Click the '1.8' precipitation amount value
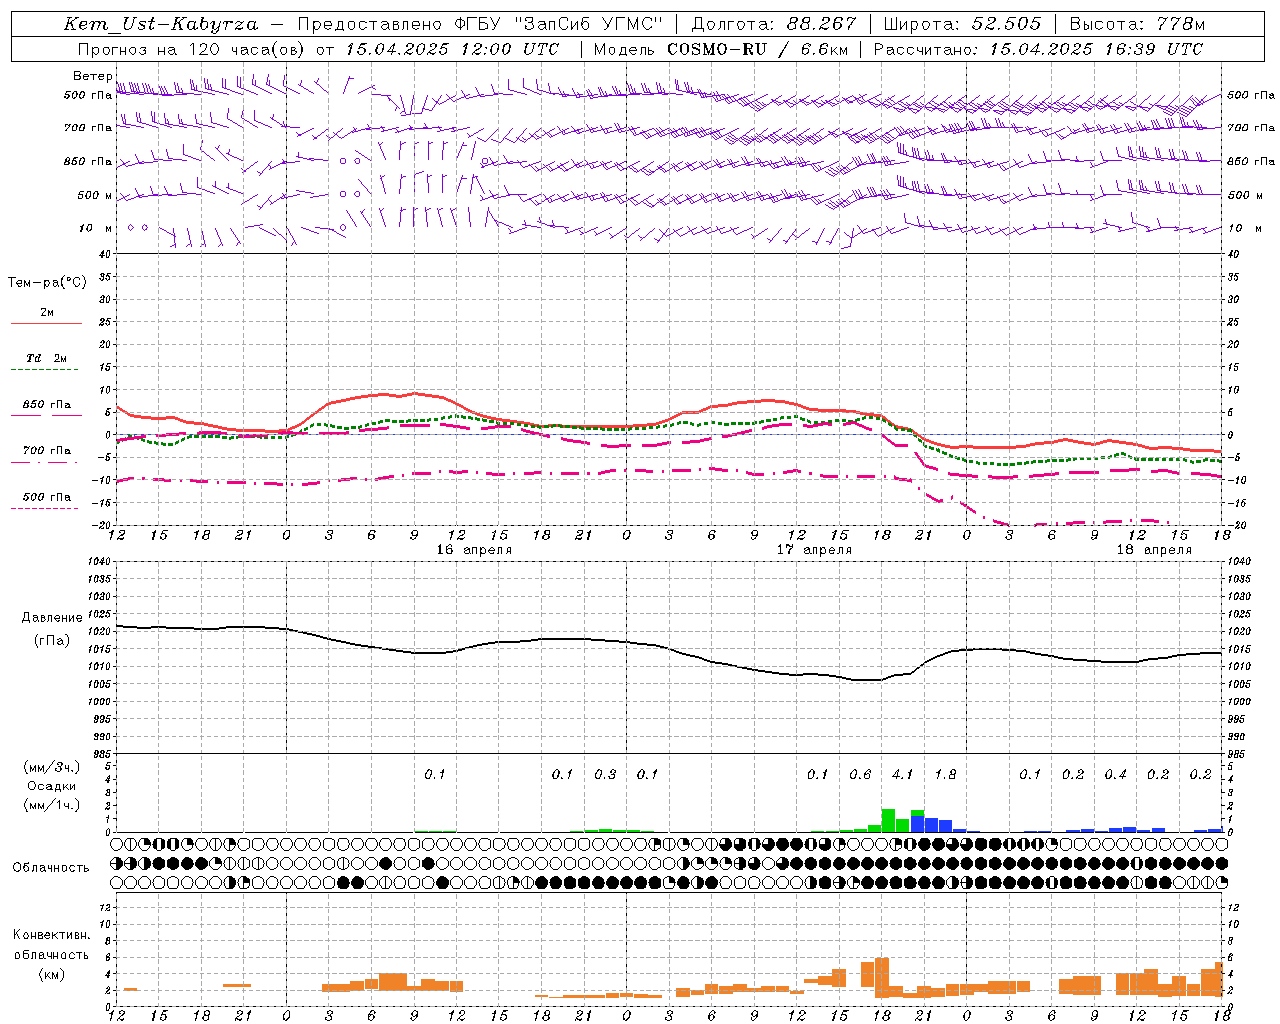 [x=945, y=774]
